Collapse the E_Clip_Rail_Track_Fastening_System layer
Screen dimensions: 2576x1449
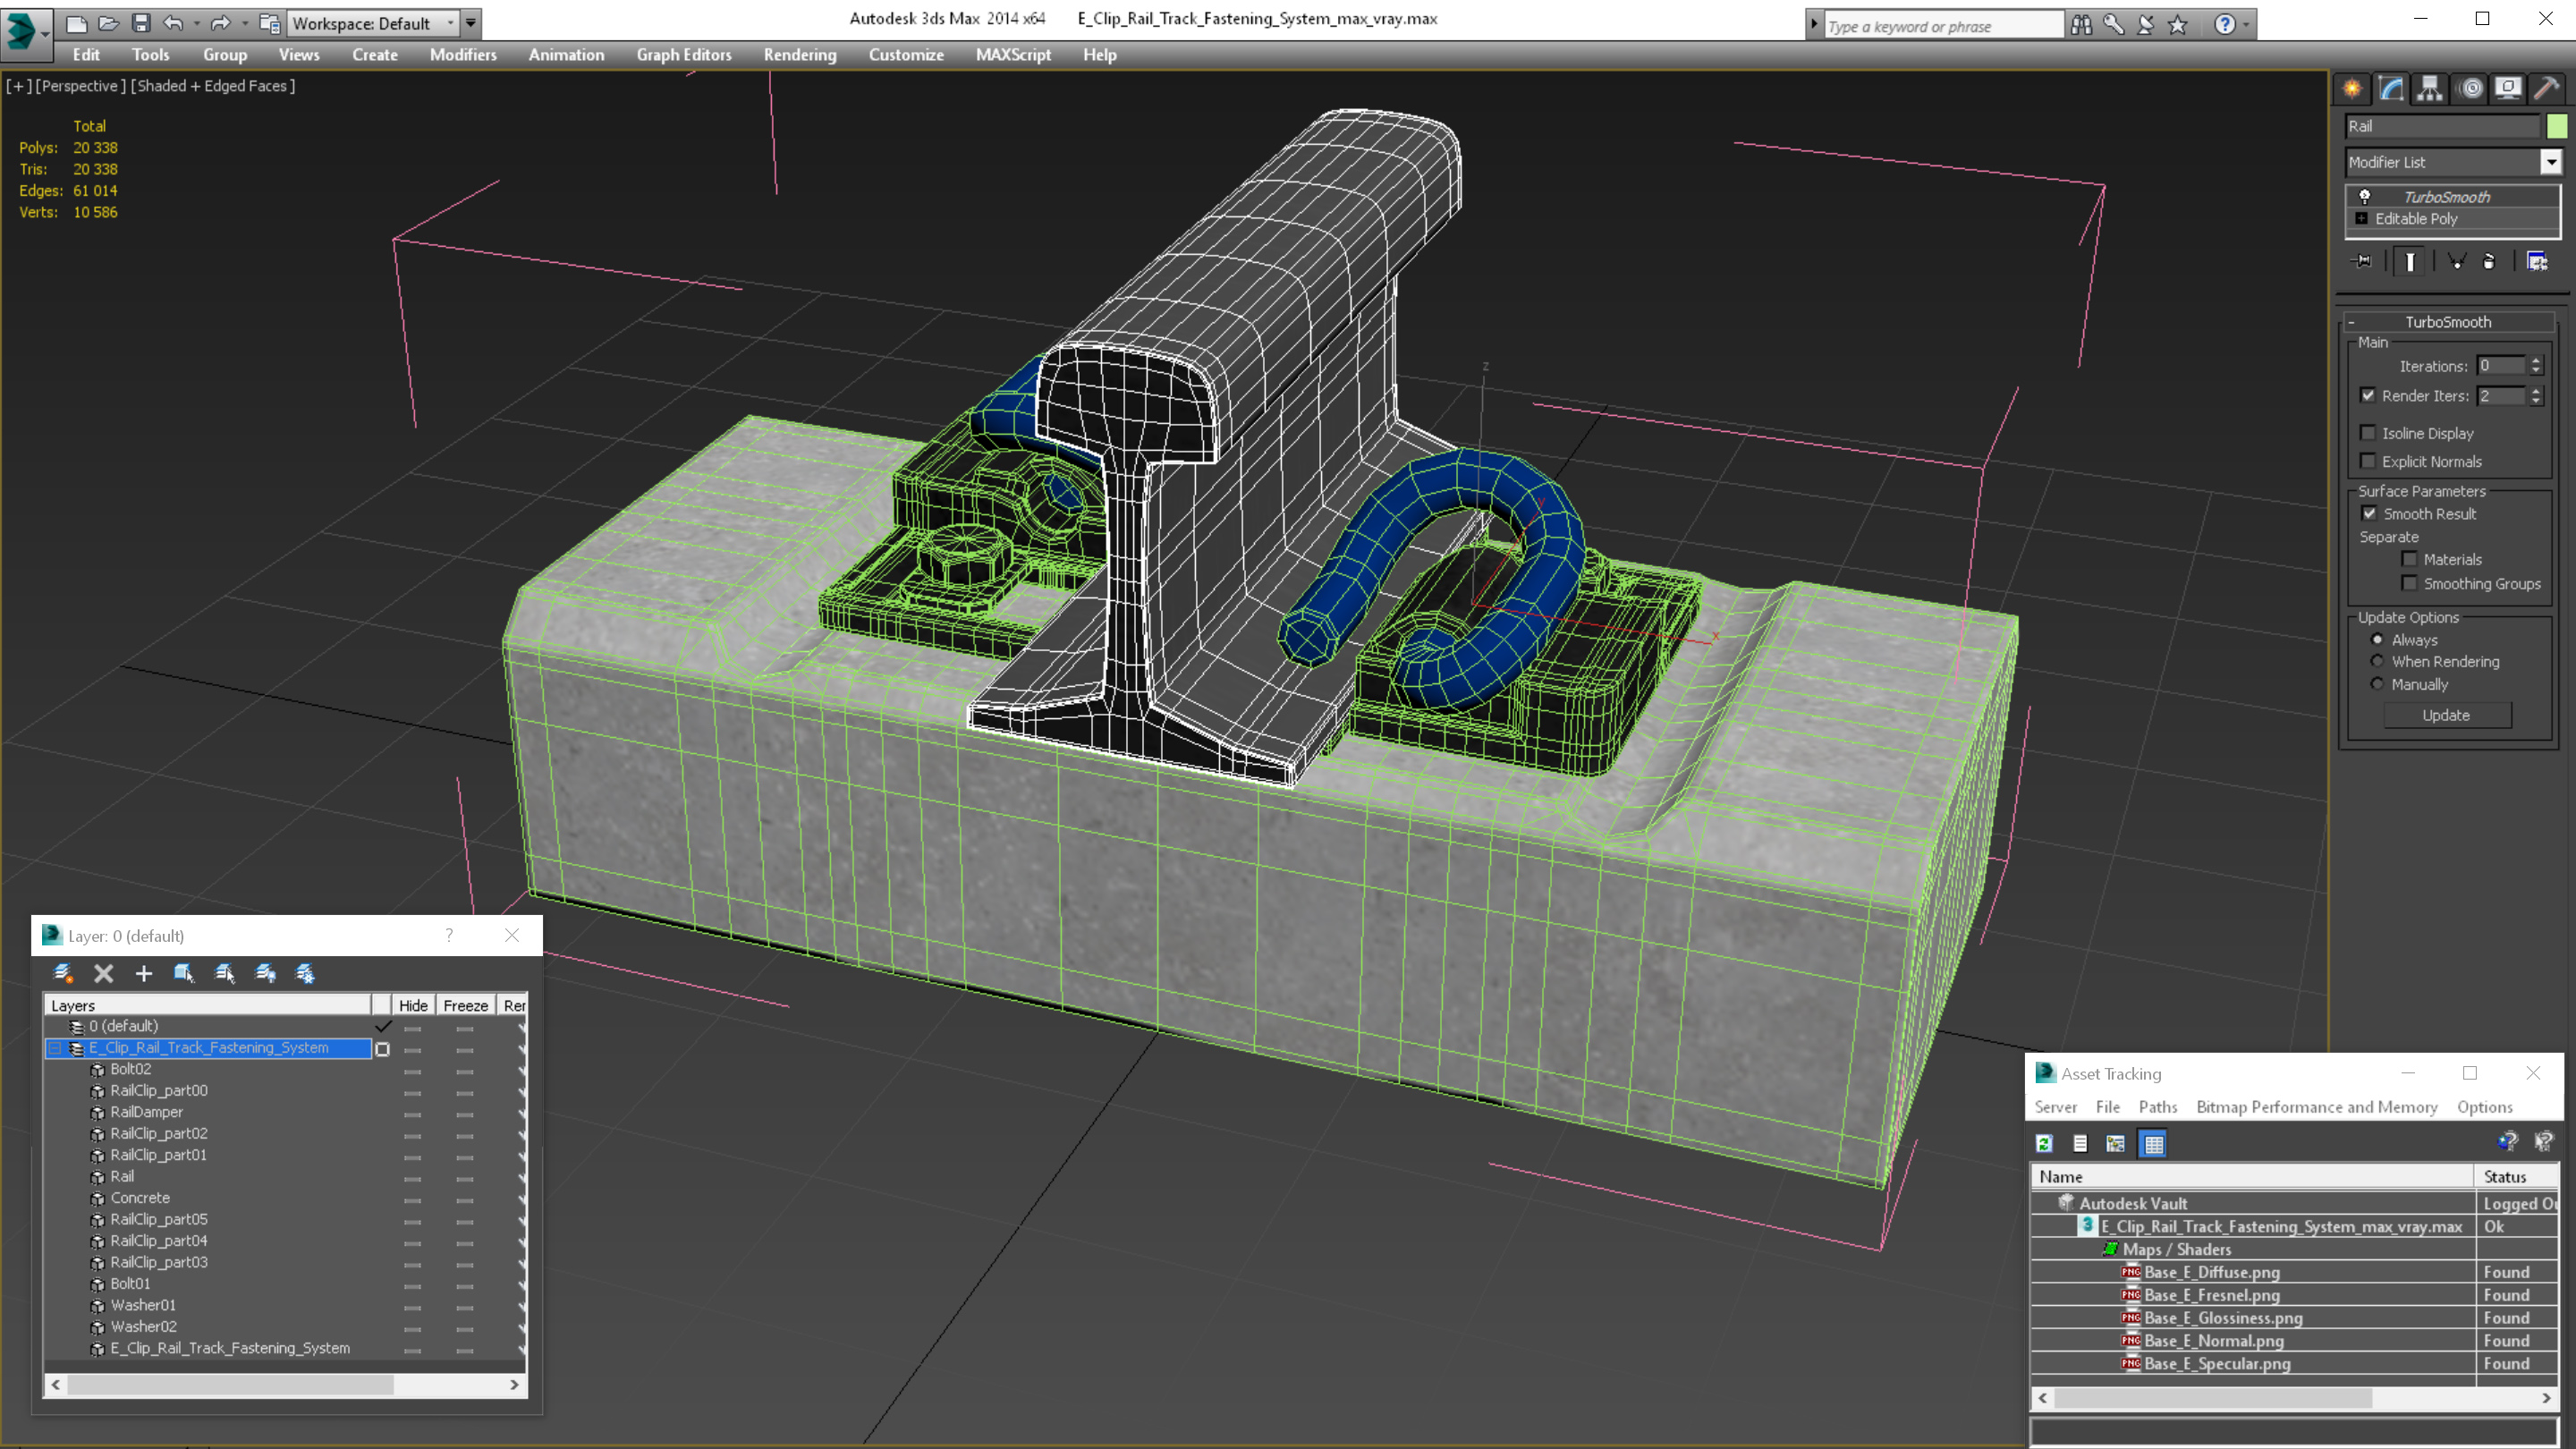(x=56, y=1047)
